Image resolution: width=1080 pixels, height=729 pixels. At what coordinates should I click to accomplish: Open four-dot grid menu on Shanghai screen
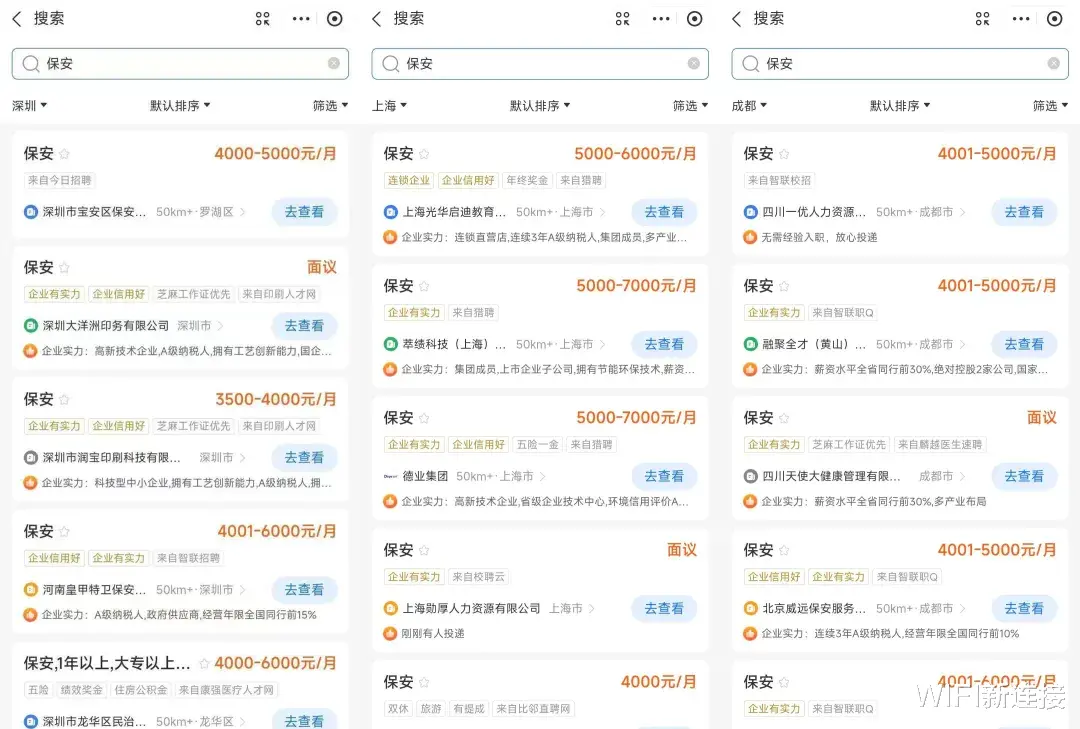(623, 19)
